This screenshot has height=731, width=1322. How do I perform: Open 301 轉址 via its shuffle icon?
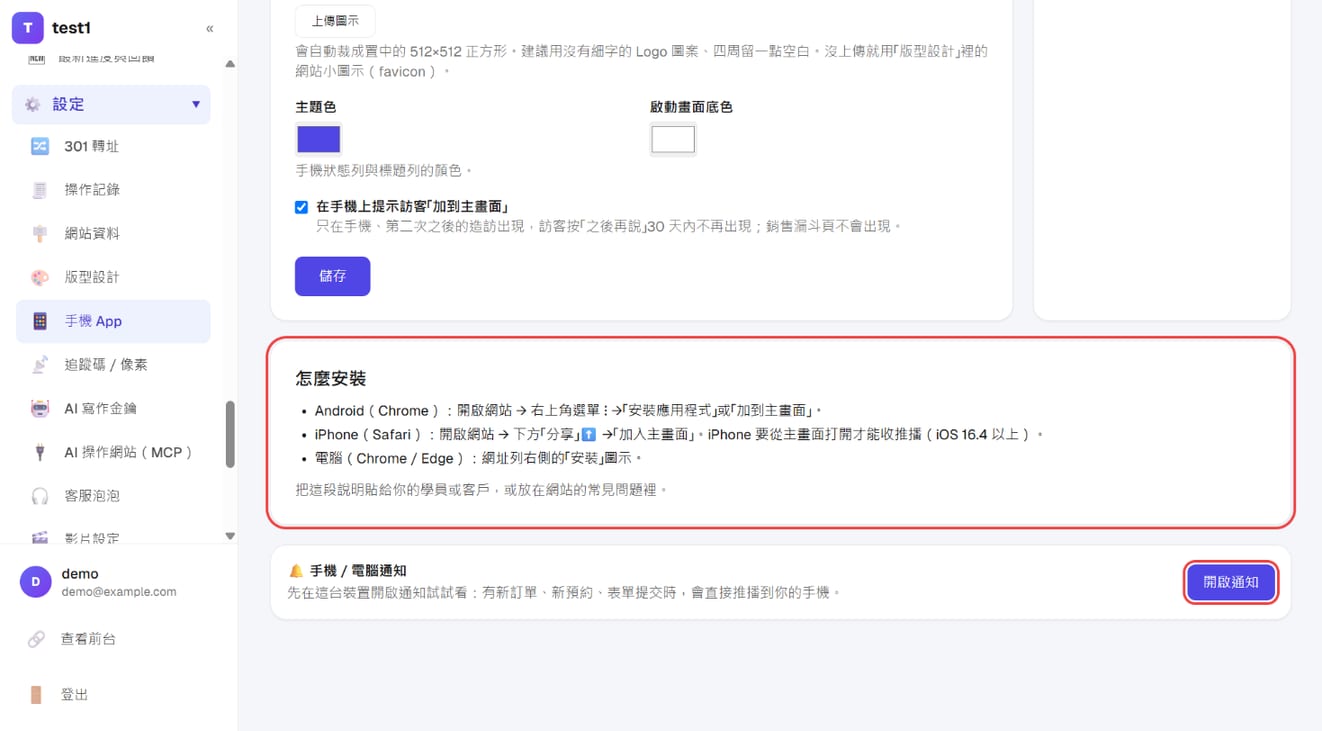click(40, 146)
